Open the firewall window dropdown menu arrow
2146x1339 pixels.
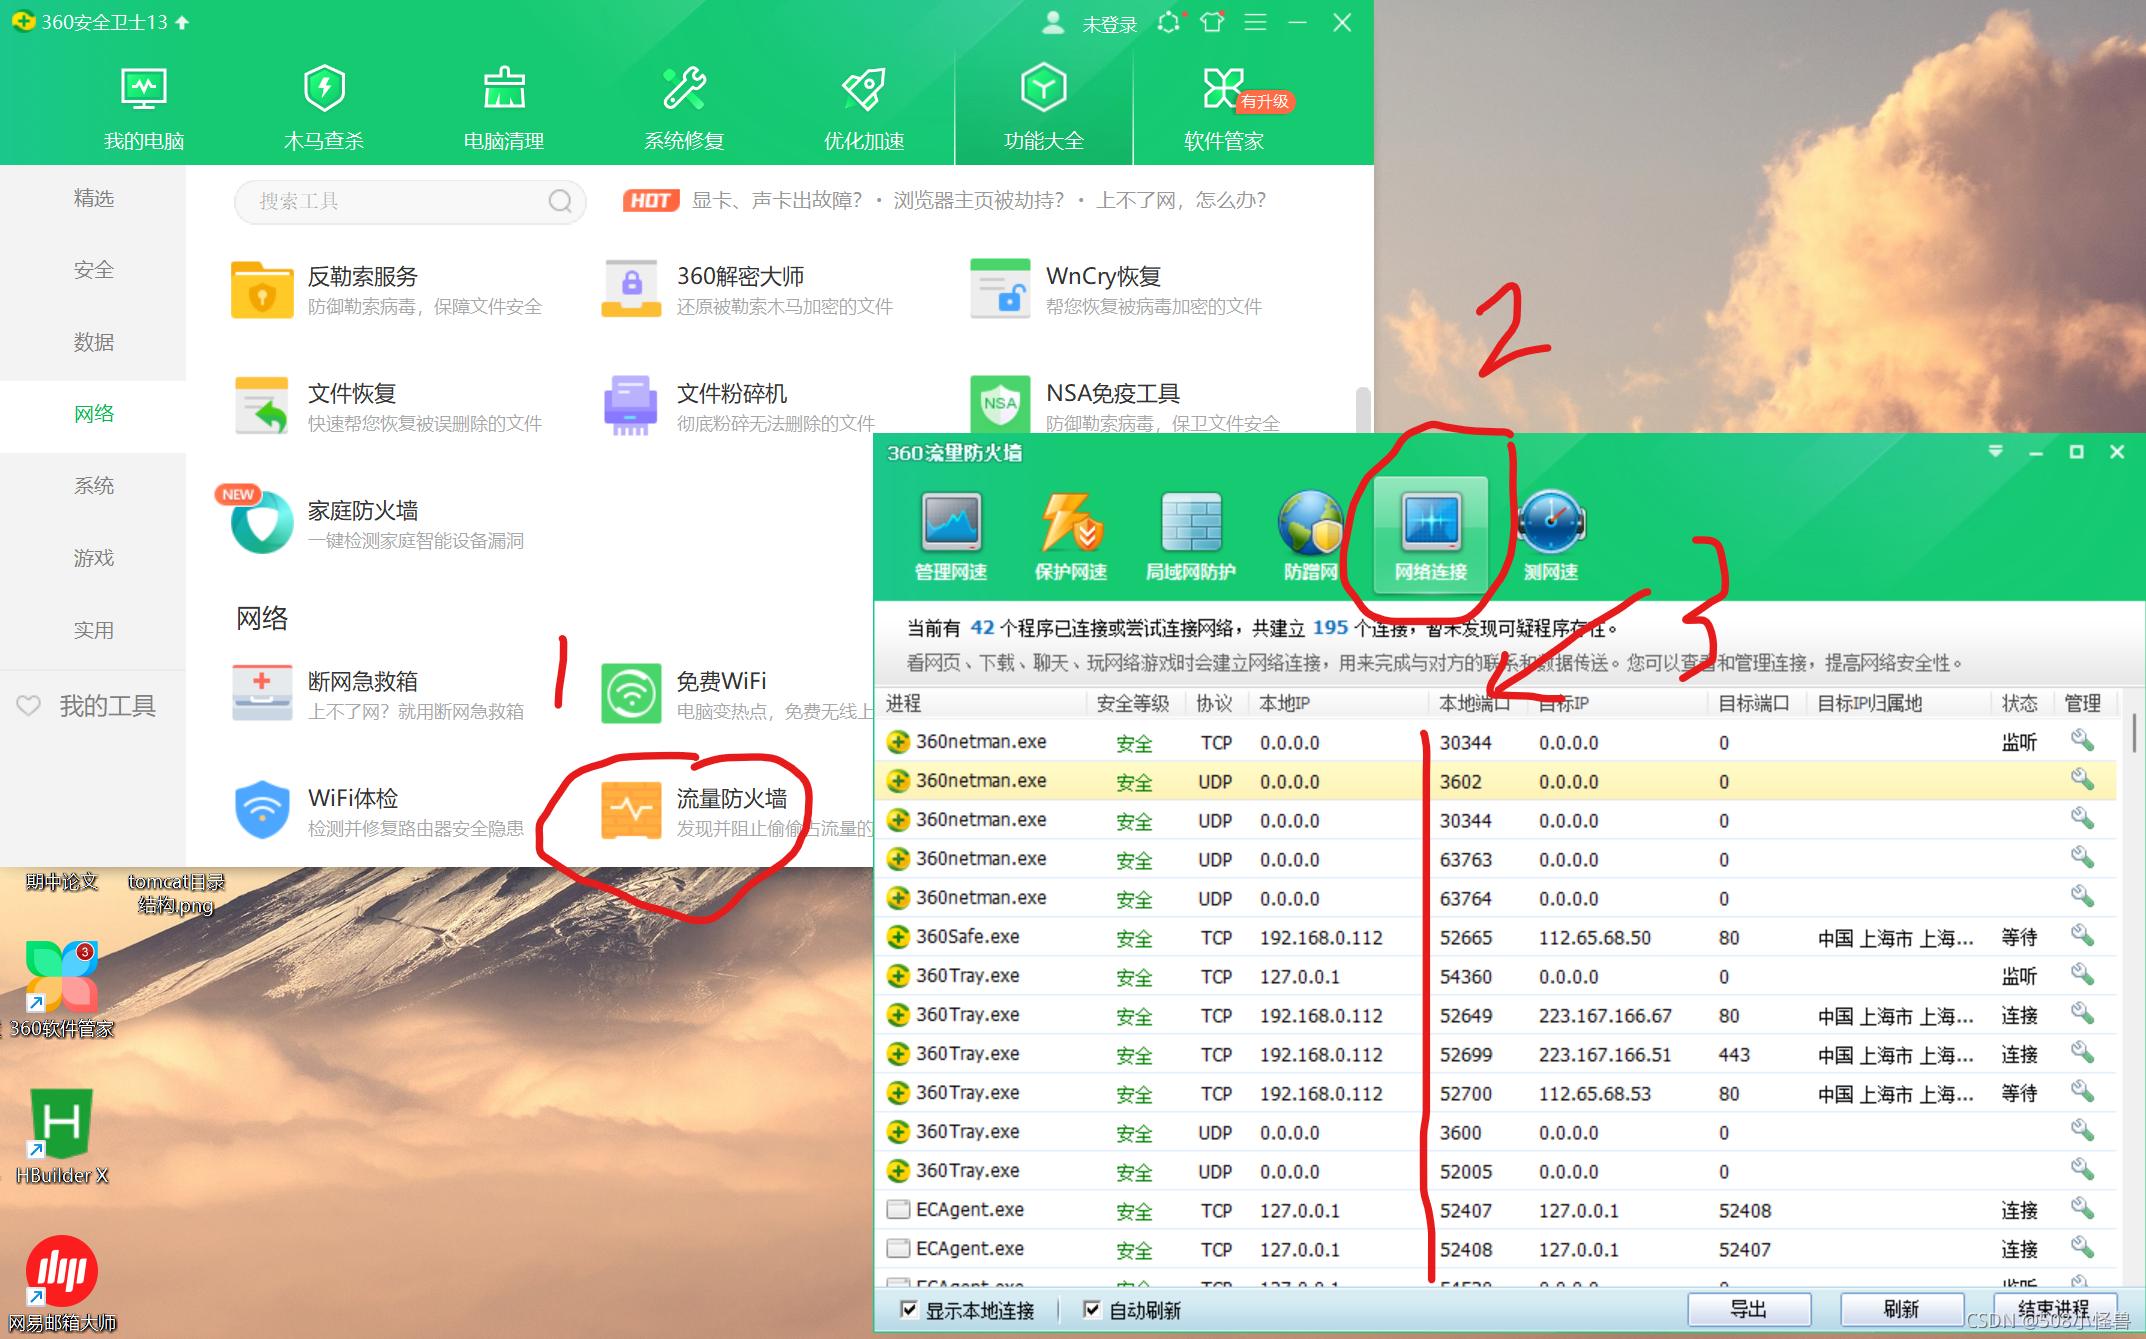tap(1995, 452)
